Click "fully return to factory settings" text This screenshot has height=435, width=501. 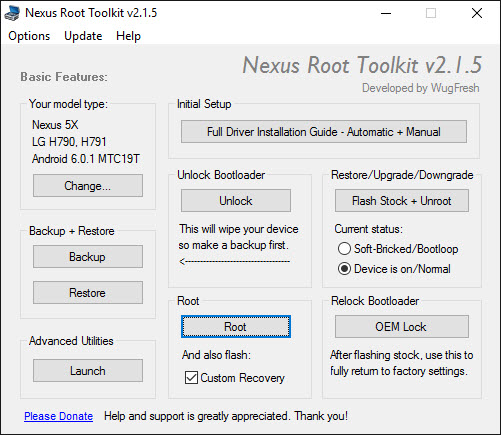[x=399, y=371]
